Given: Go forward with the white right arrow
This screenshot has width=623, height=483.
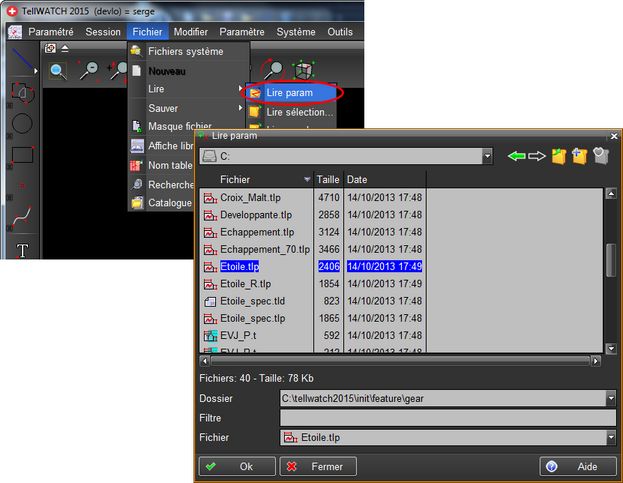Looking at the screenshot, I should (x=537, y=156).
